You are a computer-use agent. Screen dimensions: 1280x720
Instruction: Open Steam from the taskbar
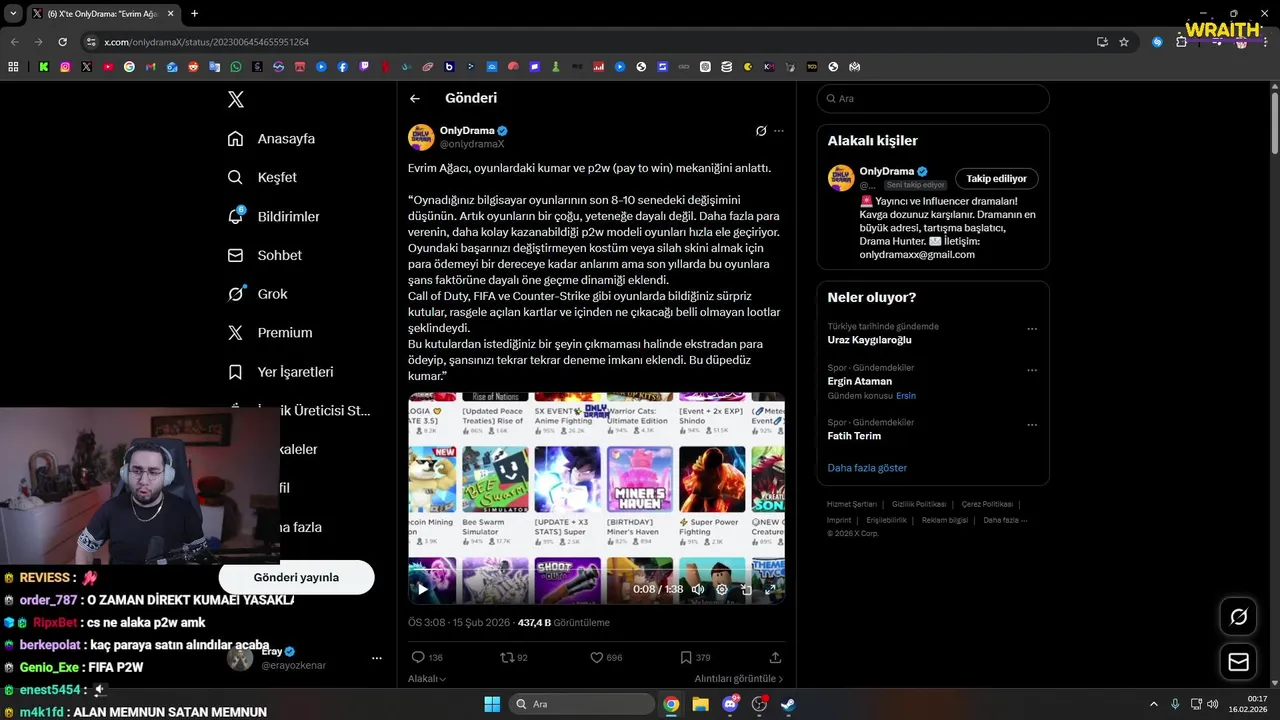789,704
